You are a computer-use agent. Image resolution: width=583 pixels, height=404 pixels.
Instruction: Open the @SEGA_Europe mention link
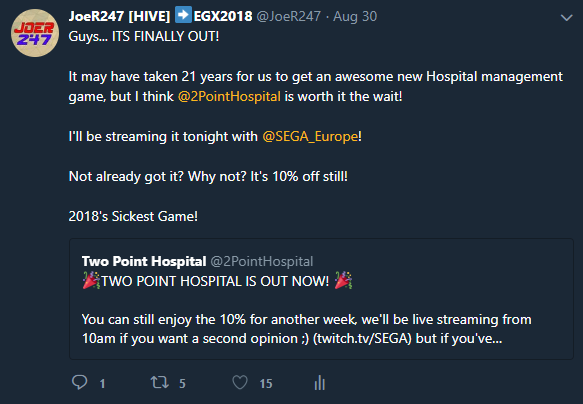click(310, 136)
